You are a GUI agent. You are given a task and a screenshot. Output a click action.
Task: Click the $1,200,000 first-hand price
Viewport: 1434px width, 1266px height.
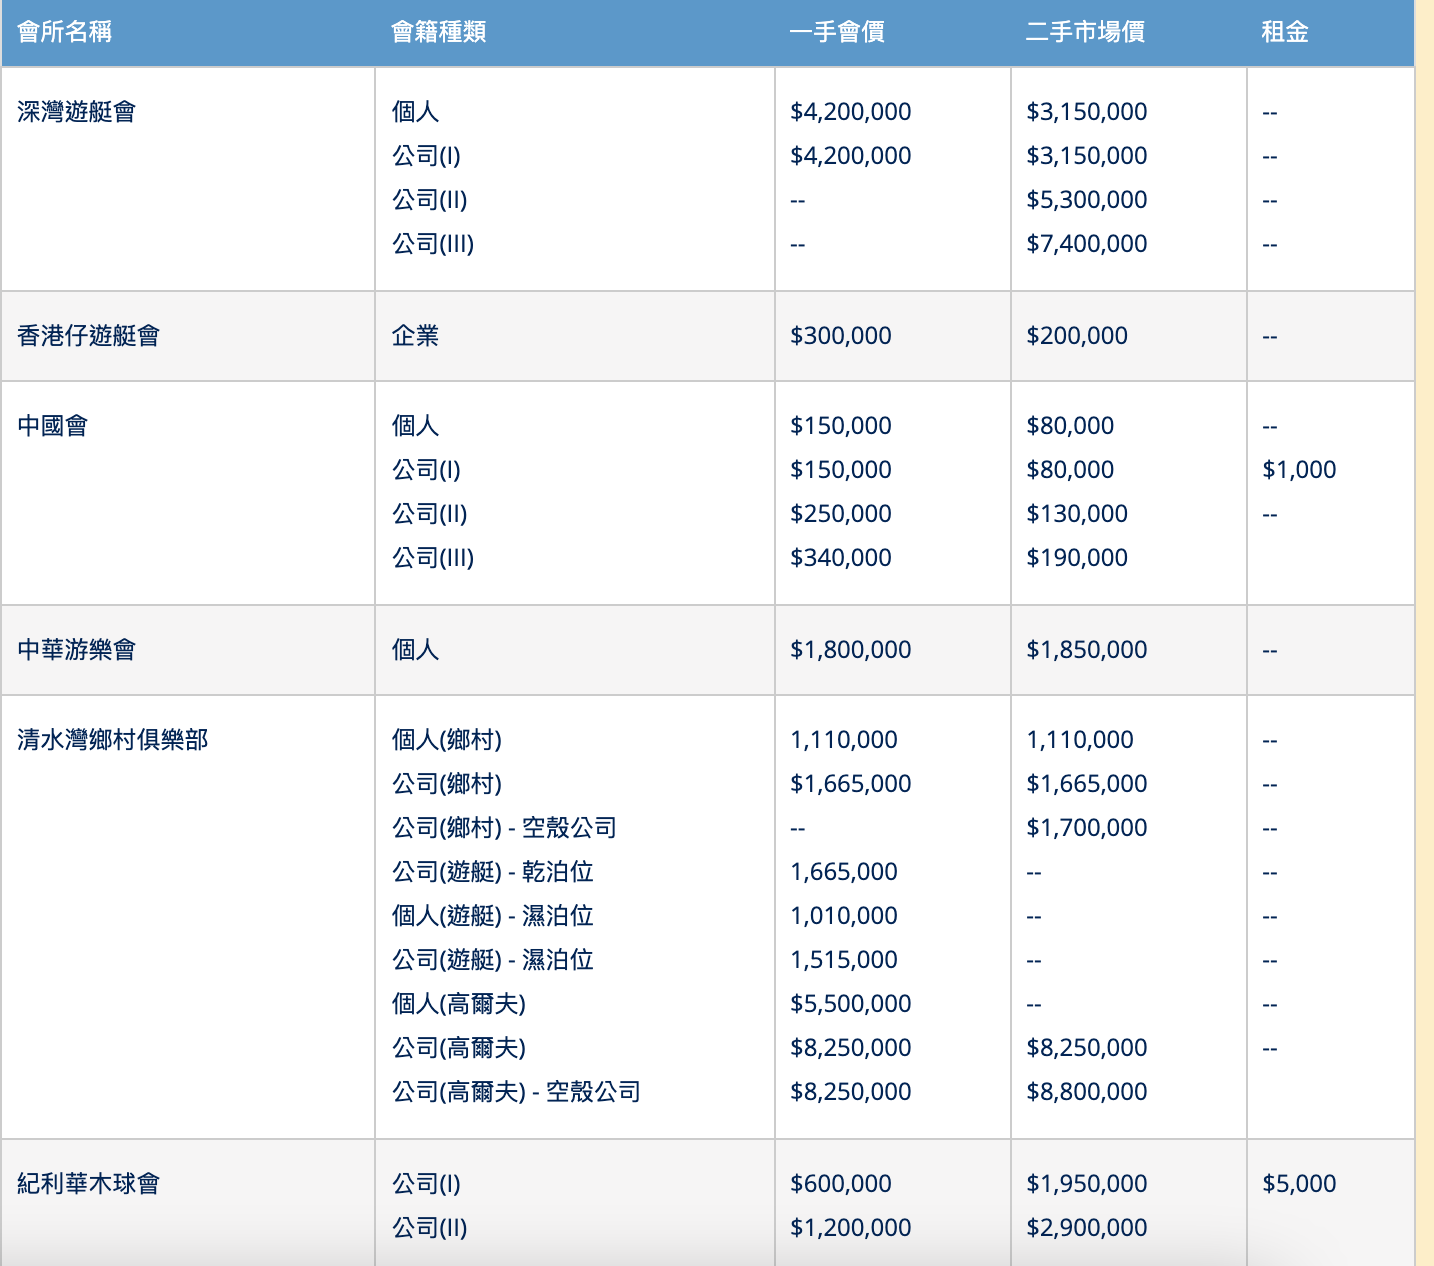pyautogui.click(x=850, y=1228)
